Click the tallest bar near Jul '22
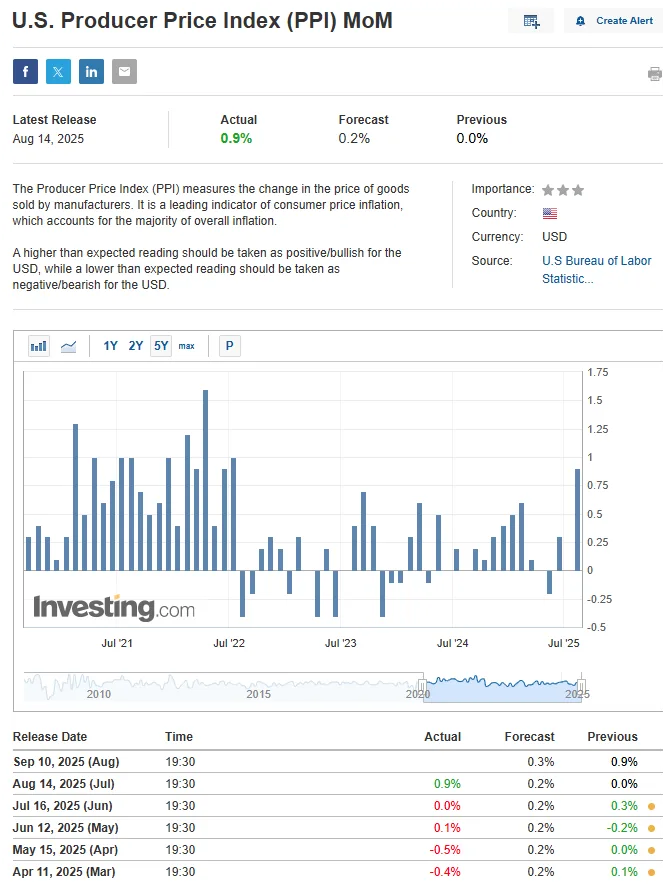The image size is (665, 892). (x=205, y=480)
